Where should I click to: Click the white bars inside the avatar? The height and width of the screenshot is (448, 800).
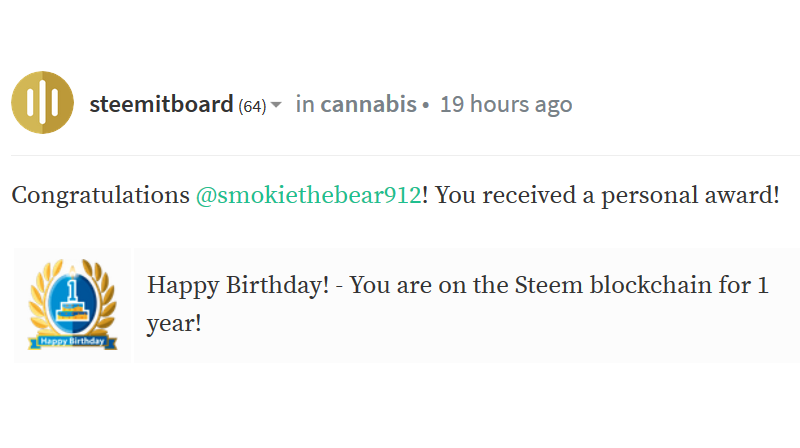42,103
